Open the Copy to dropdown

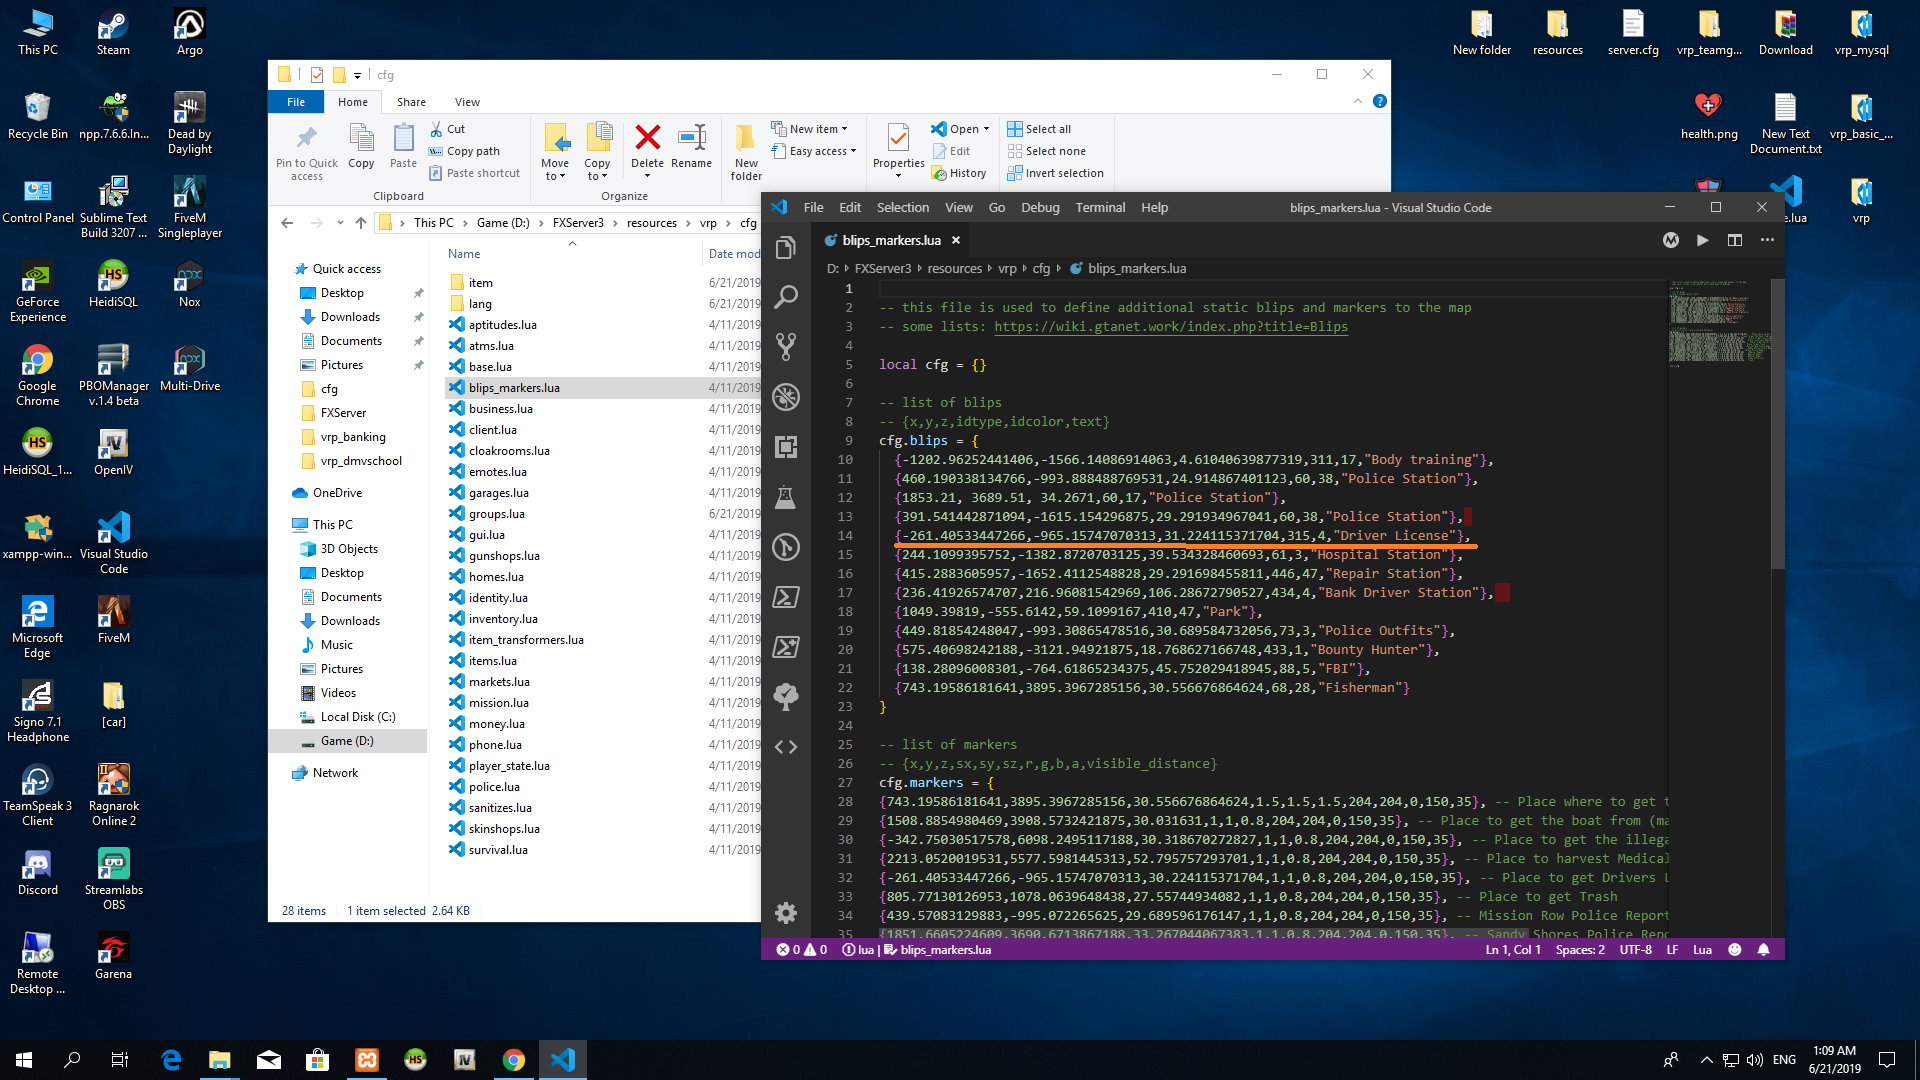pos(597,152)
